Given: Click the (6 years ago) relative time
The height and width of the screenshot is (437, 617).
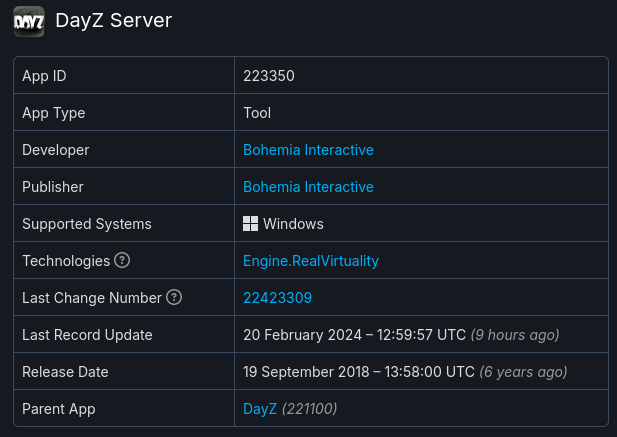Looking at the screenshot, I should pyautogui.click(x=523, y=372).
